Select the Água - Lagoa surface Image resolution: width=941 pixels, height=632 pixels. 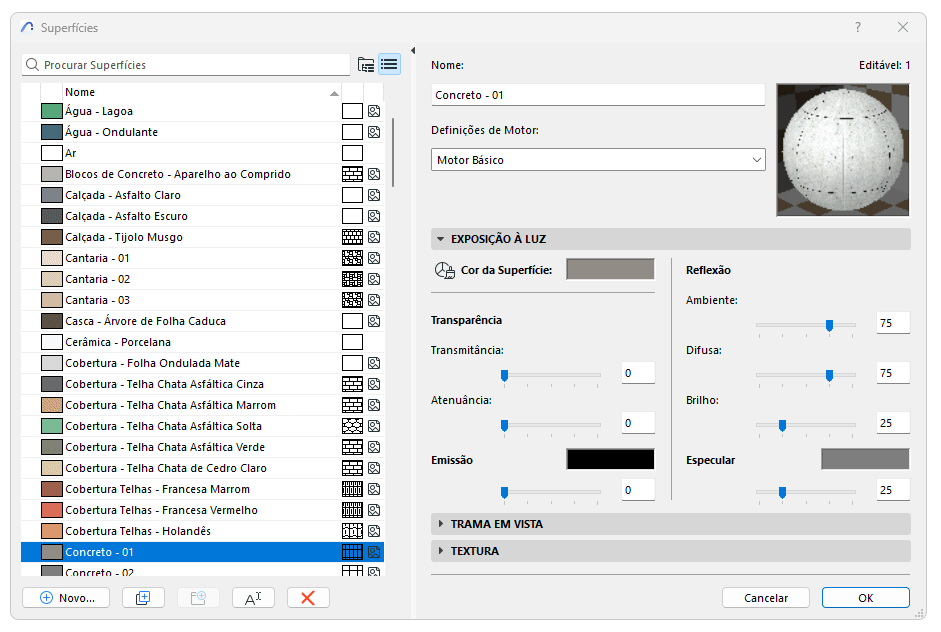coord(150,111)
